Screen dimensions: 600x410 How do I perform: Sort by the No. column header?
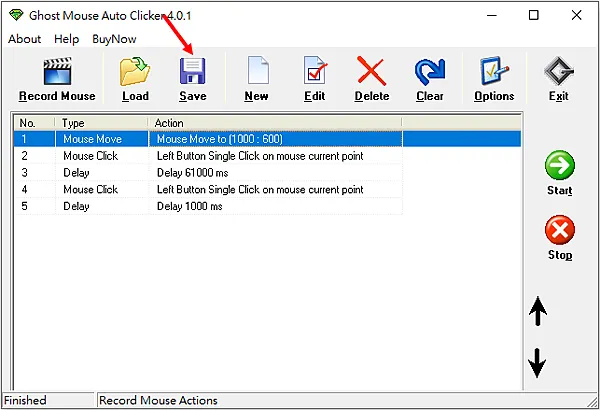pos(34,123)
